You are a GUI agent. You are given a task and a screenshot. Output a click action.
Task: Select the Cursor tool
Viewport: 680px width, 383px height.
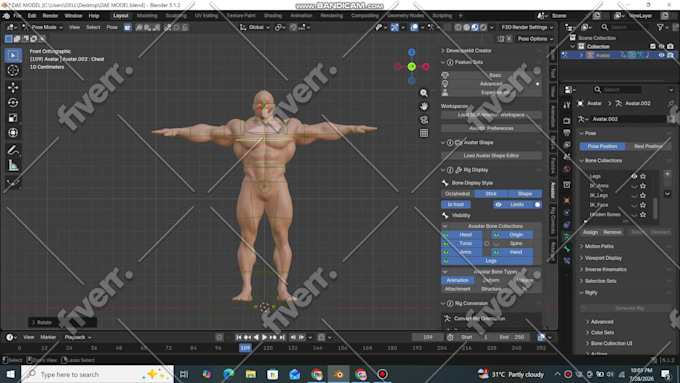13,70
